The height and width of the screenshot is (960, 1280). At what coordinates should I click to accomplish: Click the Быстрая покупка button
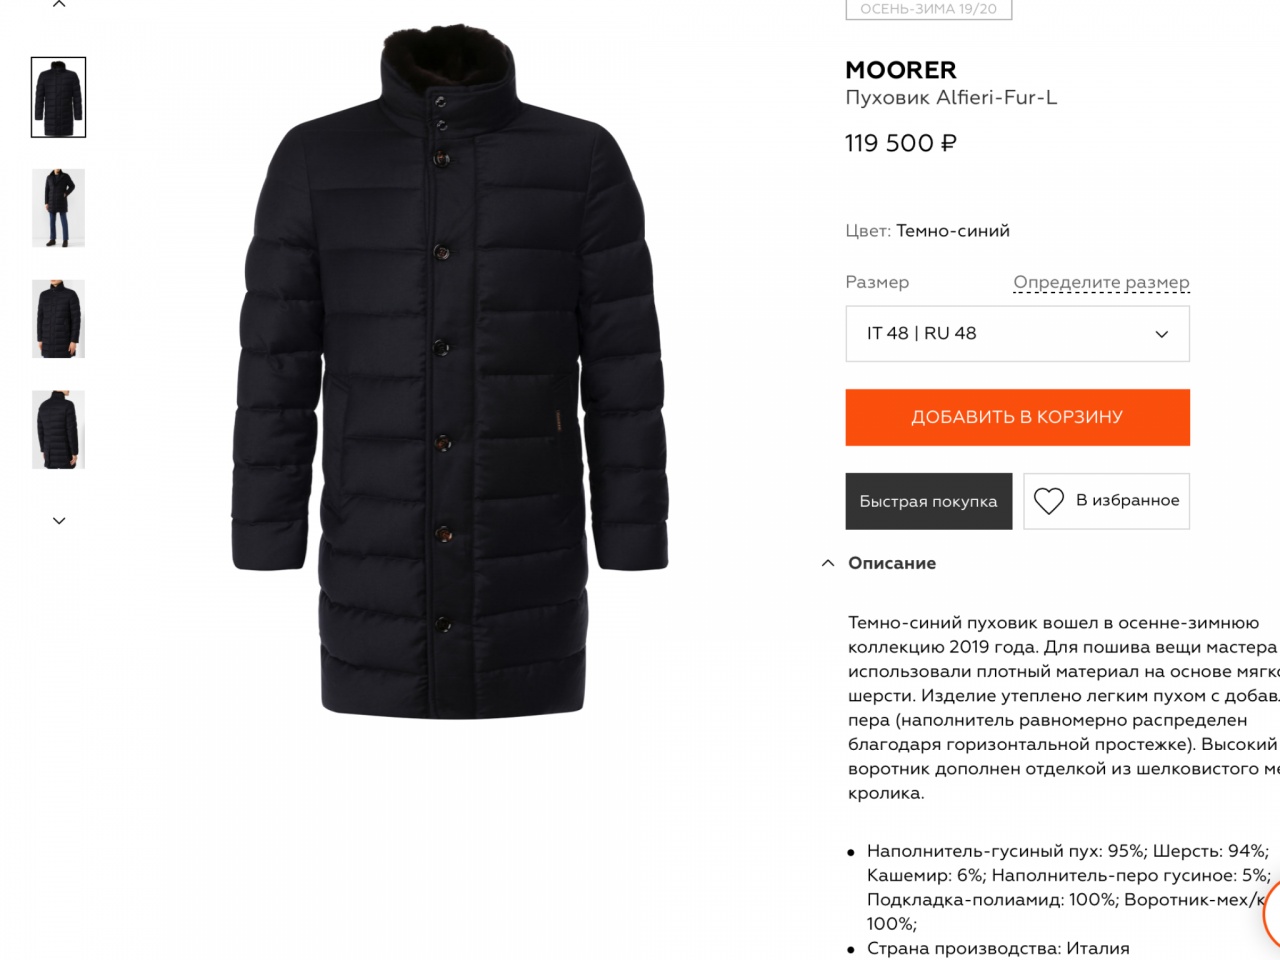point(928,501)
